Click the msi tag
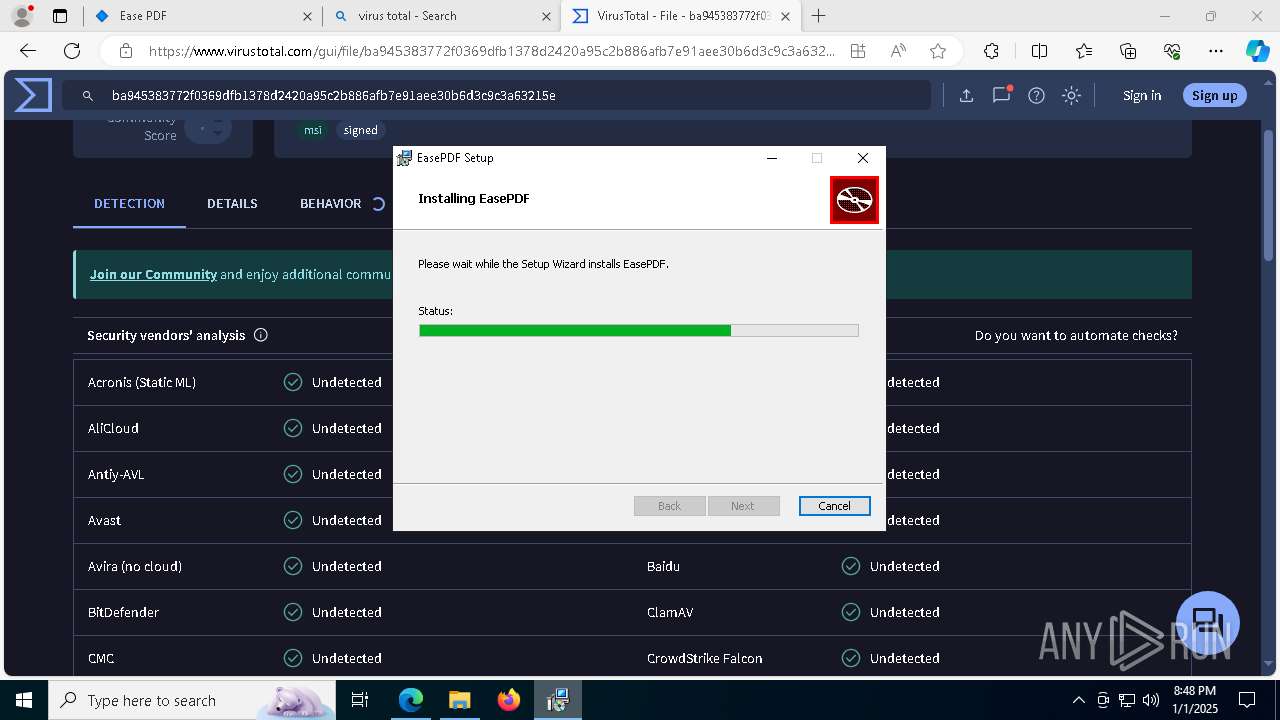Image resolution: width=1280 pixels, height=720 pixels. click(x=313, y=130)
